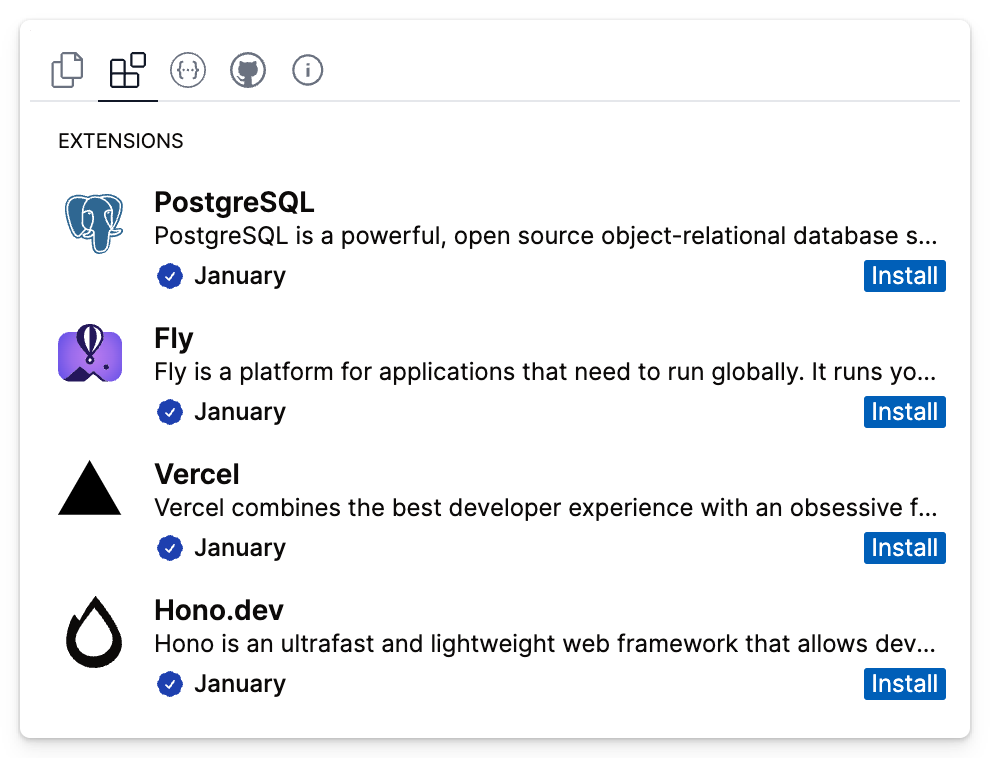Click the verified badge under Hono.dev
This screenshot has height=758, width=990.
tap(170, 684)
